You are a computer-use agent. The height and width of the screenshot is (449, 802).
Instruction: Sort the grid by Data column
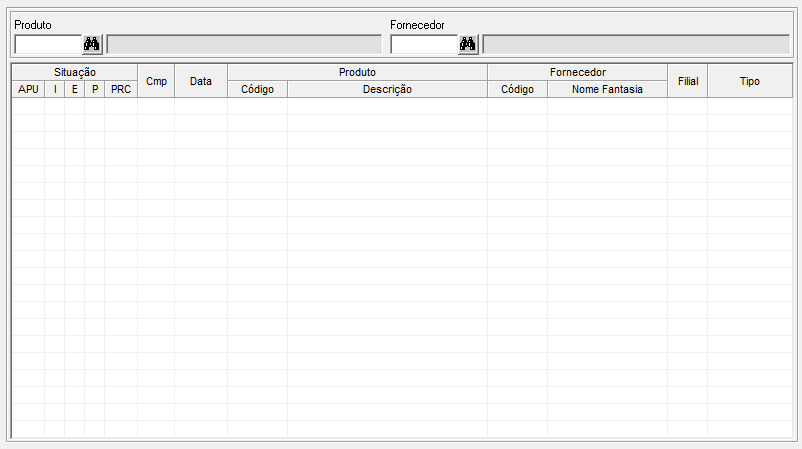click(201, 81)
